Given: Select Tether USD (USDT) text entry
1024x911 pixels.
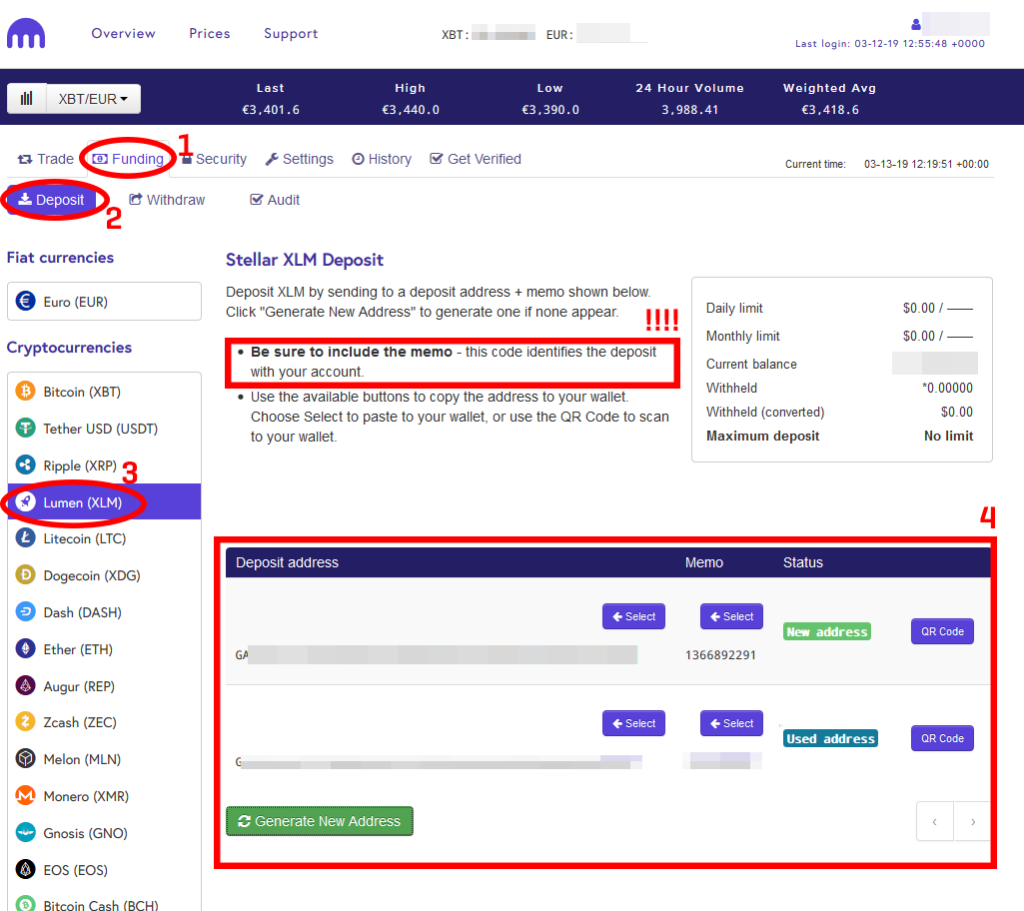Looking at the screenshot, I should (x=101, y=429).
